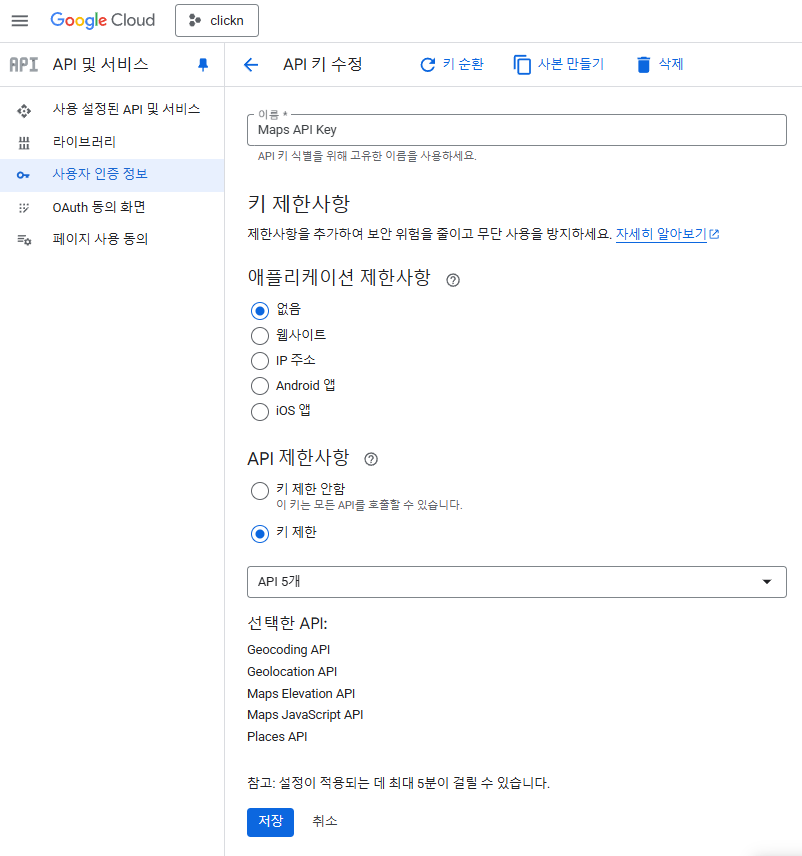The height and width of the screenshot is (856, 802).
Task: Open the hamburger navigation menu
Action: [x=20, y=21]
